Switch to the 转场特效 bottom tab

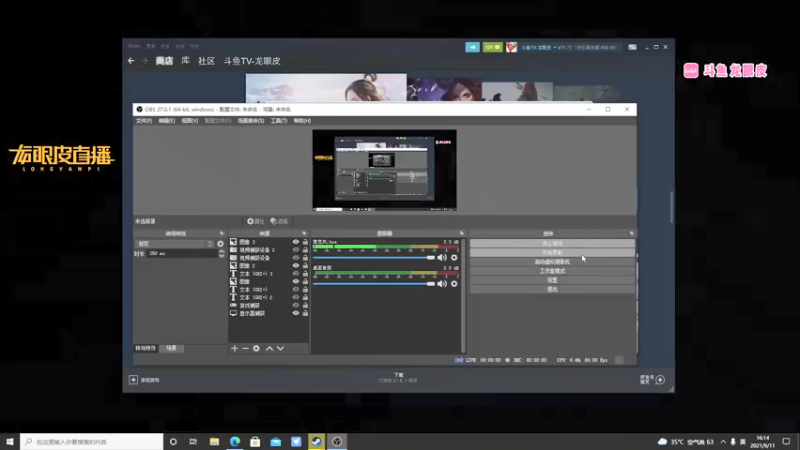[145, 348]
